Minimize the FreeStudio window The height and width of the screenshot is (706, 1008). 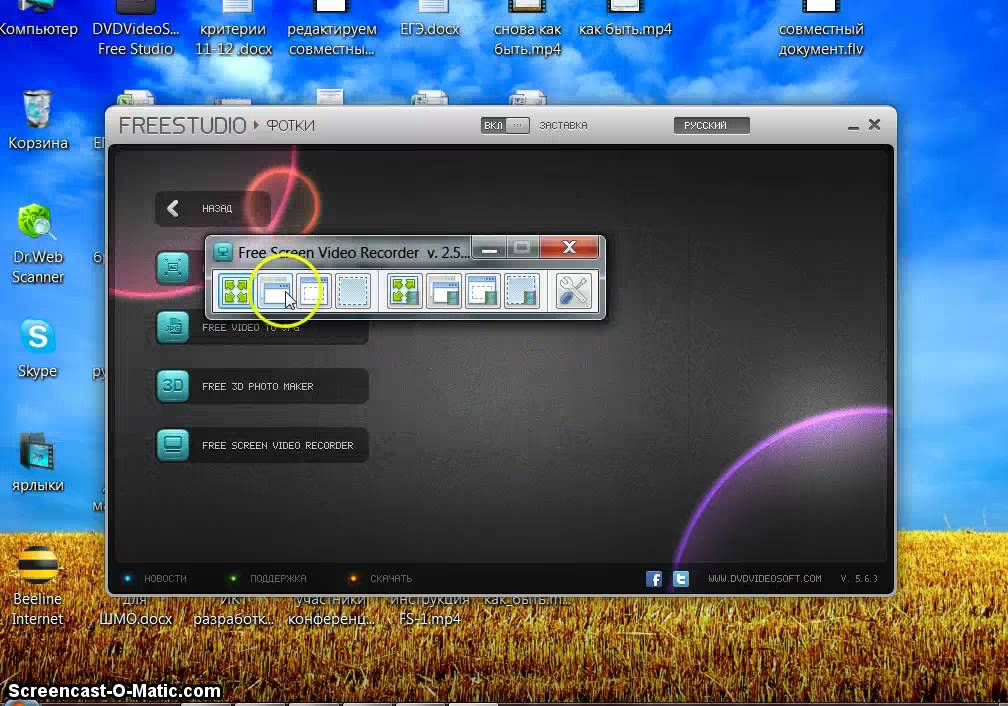point(854,126)
